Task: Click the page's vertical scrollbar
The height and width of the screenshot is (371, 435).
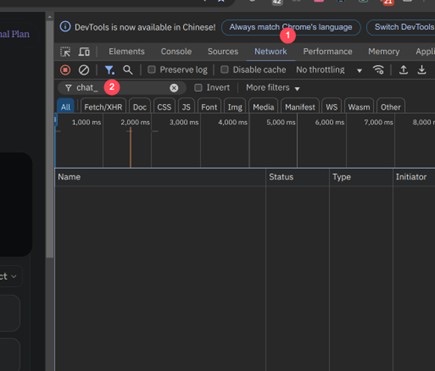Action: coord(50,140)
